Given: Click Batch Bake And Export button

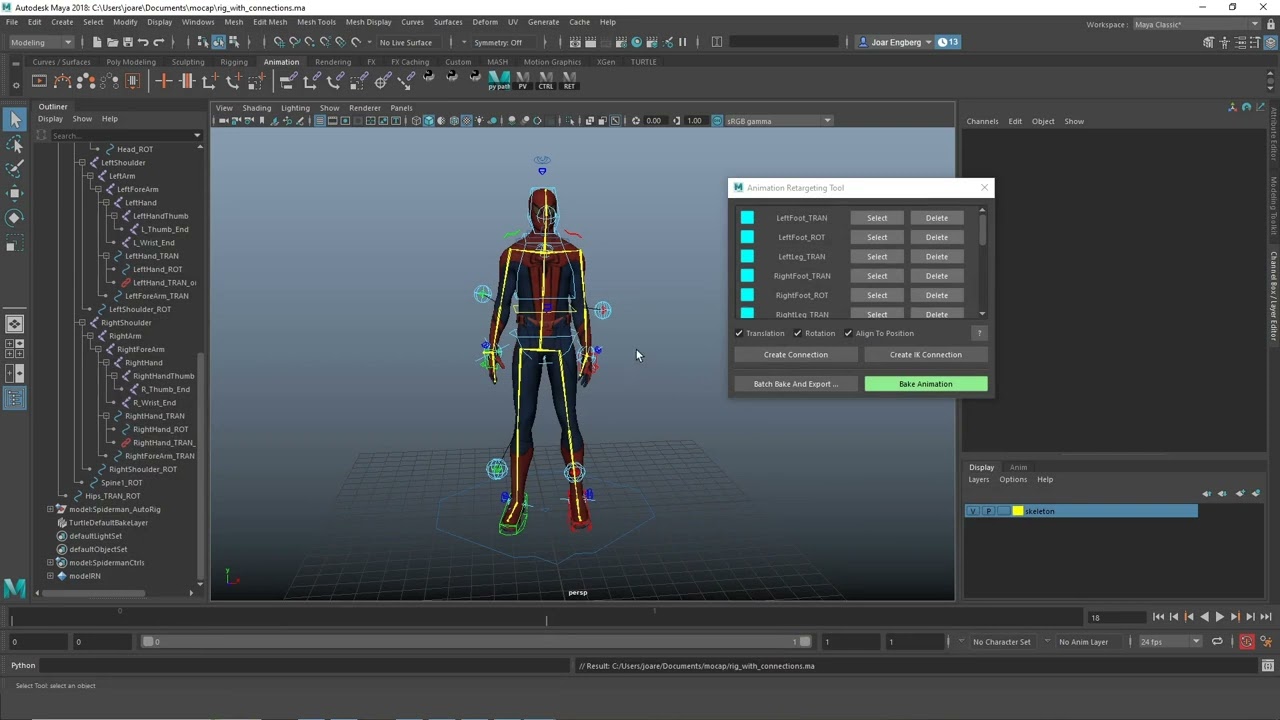Looking at the screenshot, I should (x=796, y=384).
